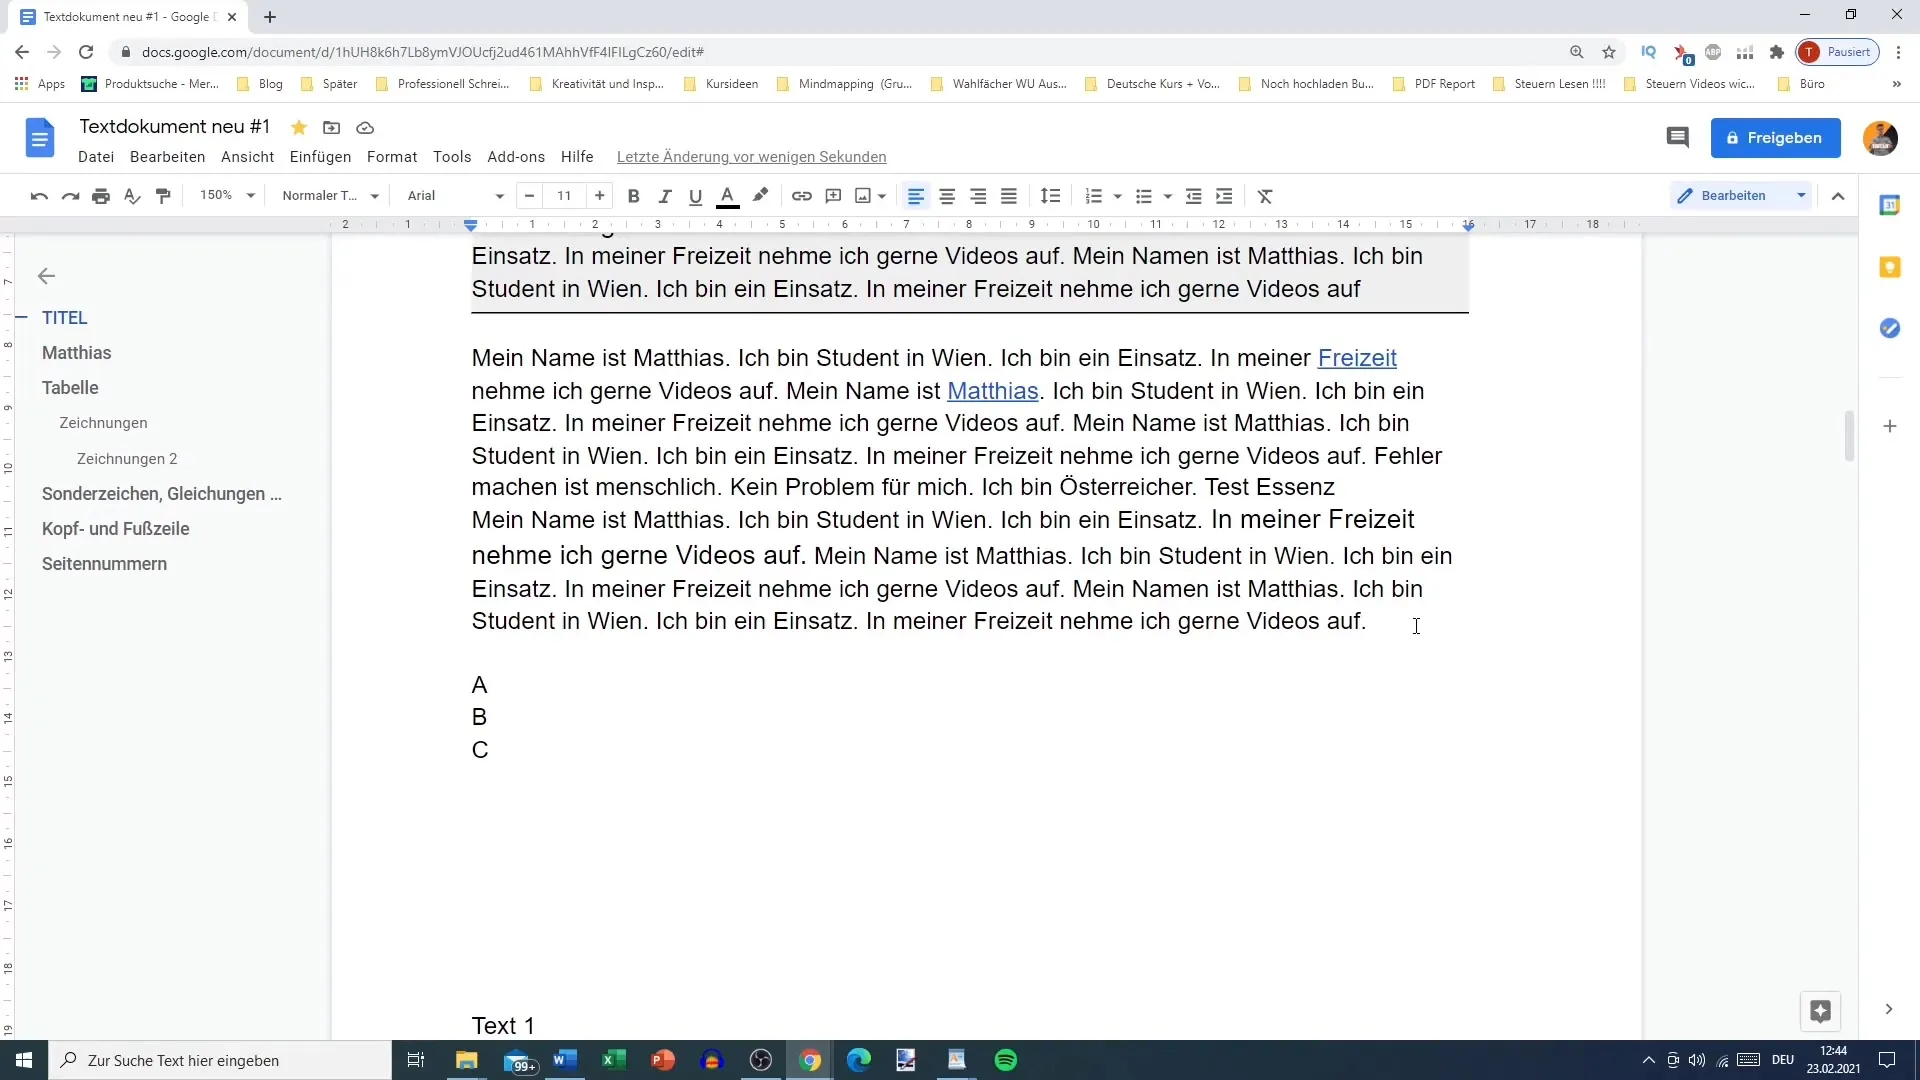Expand the text styles dropdown
This screenshot has height=1080, width=1920.
click(x=375, y=195)
